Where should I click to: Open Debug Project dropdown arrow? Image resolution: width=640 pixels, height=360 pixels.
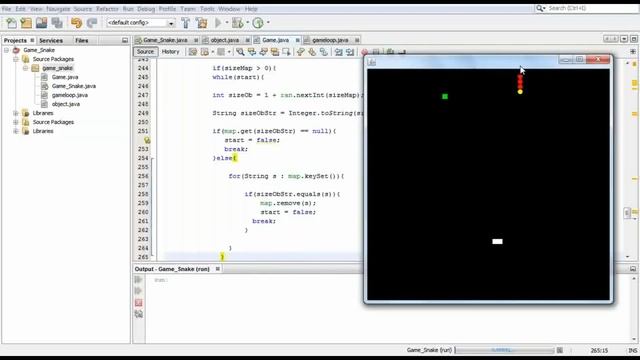[x=247, y=23]
